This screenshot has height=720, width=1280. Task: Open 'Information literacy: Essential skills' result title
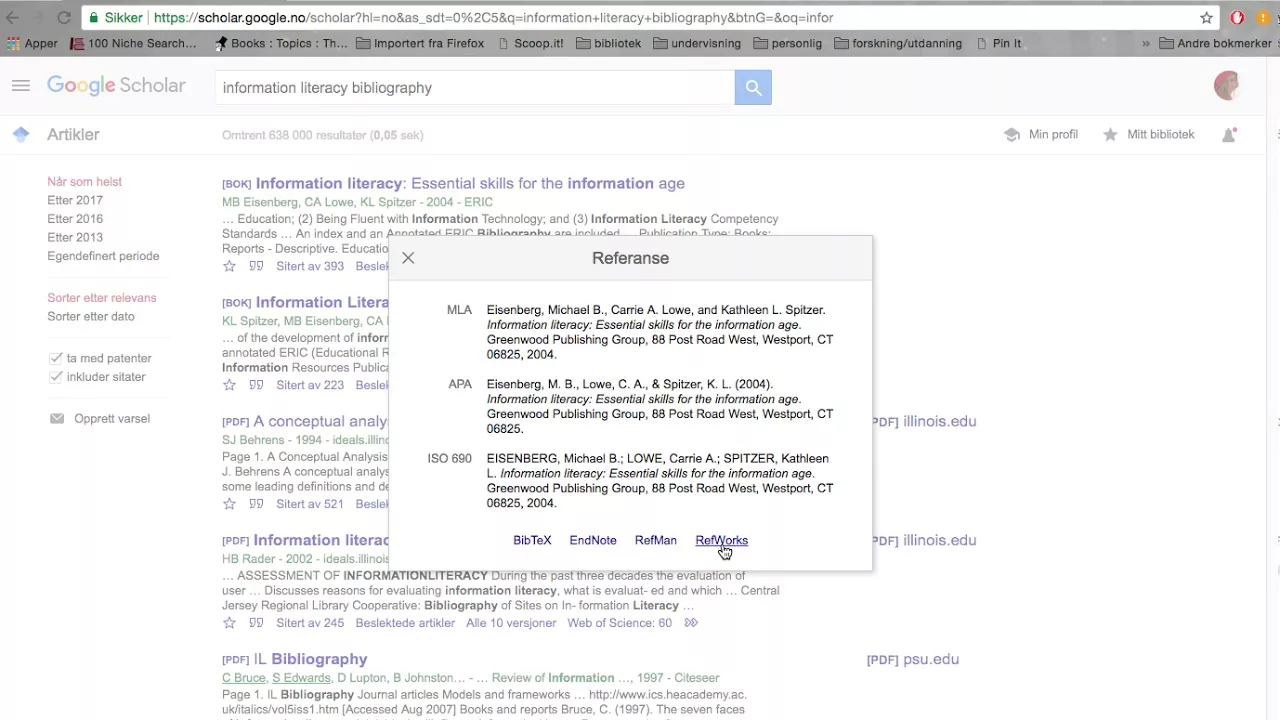470,183
